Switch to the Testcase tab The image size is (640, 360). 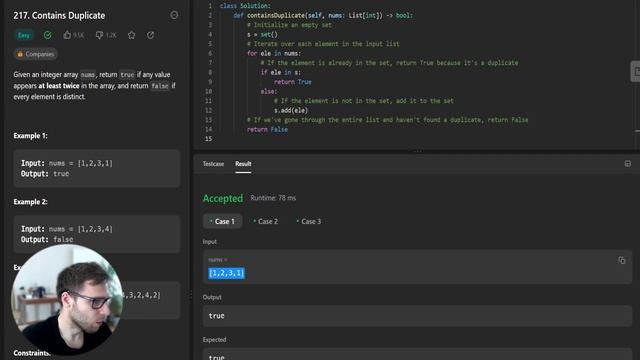tap(213, 164)
